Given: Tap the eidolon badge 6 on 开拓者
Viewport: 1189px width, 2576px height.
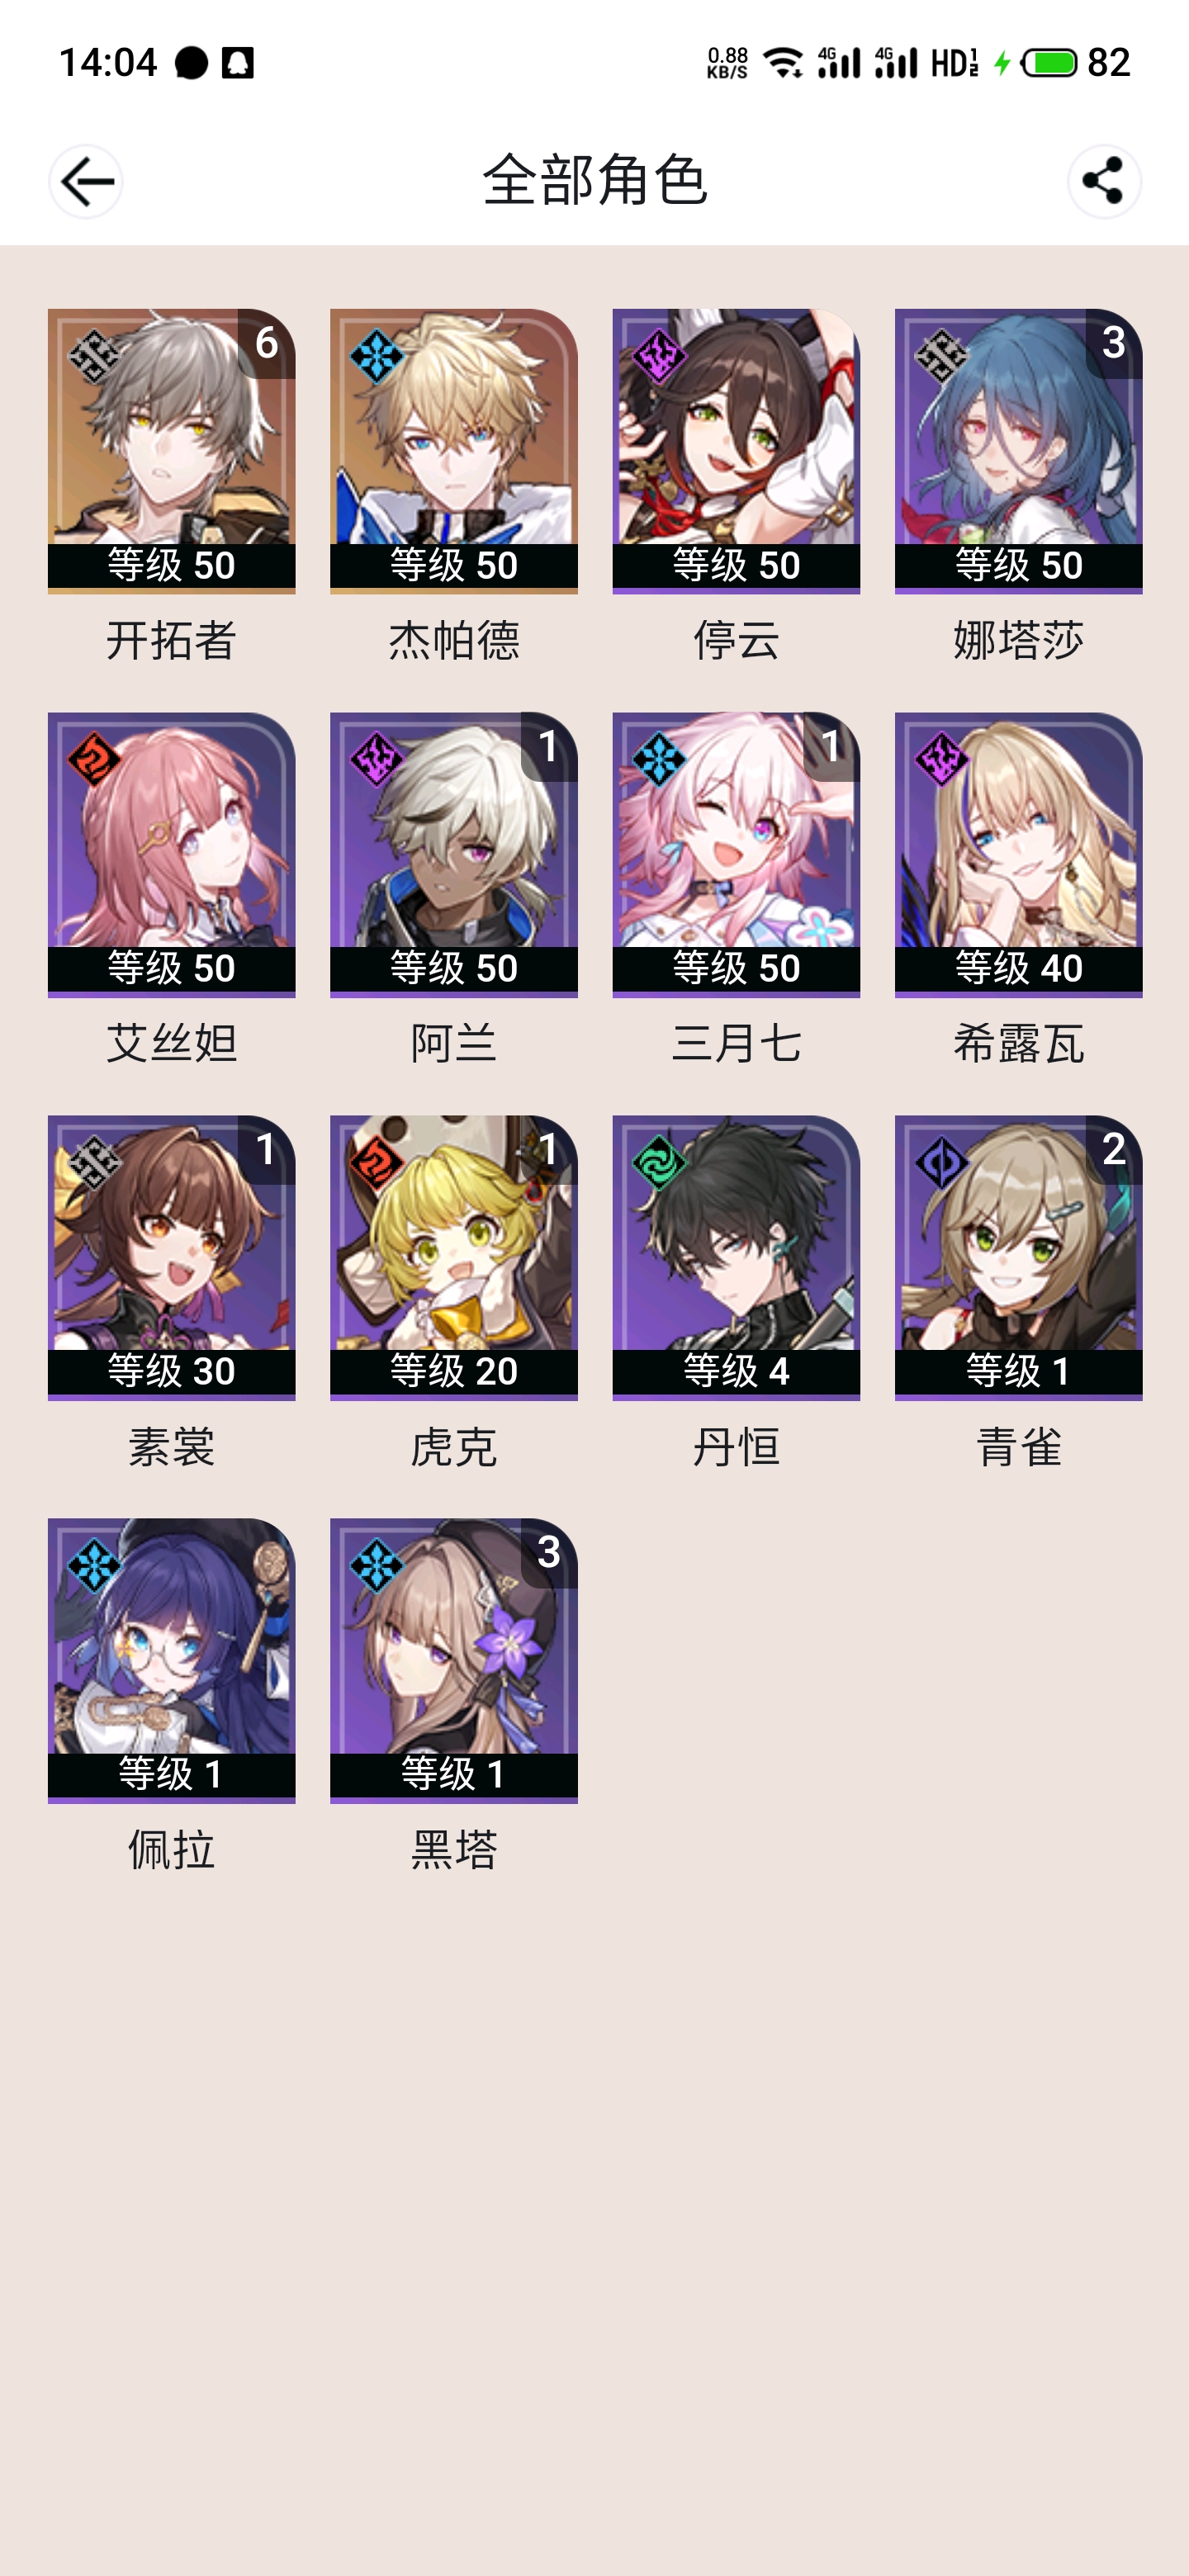Looking at the screenshot, I should point(266,343).
